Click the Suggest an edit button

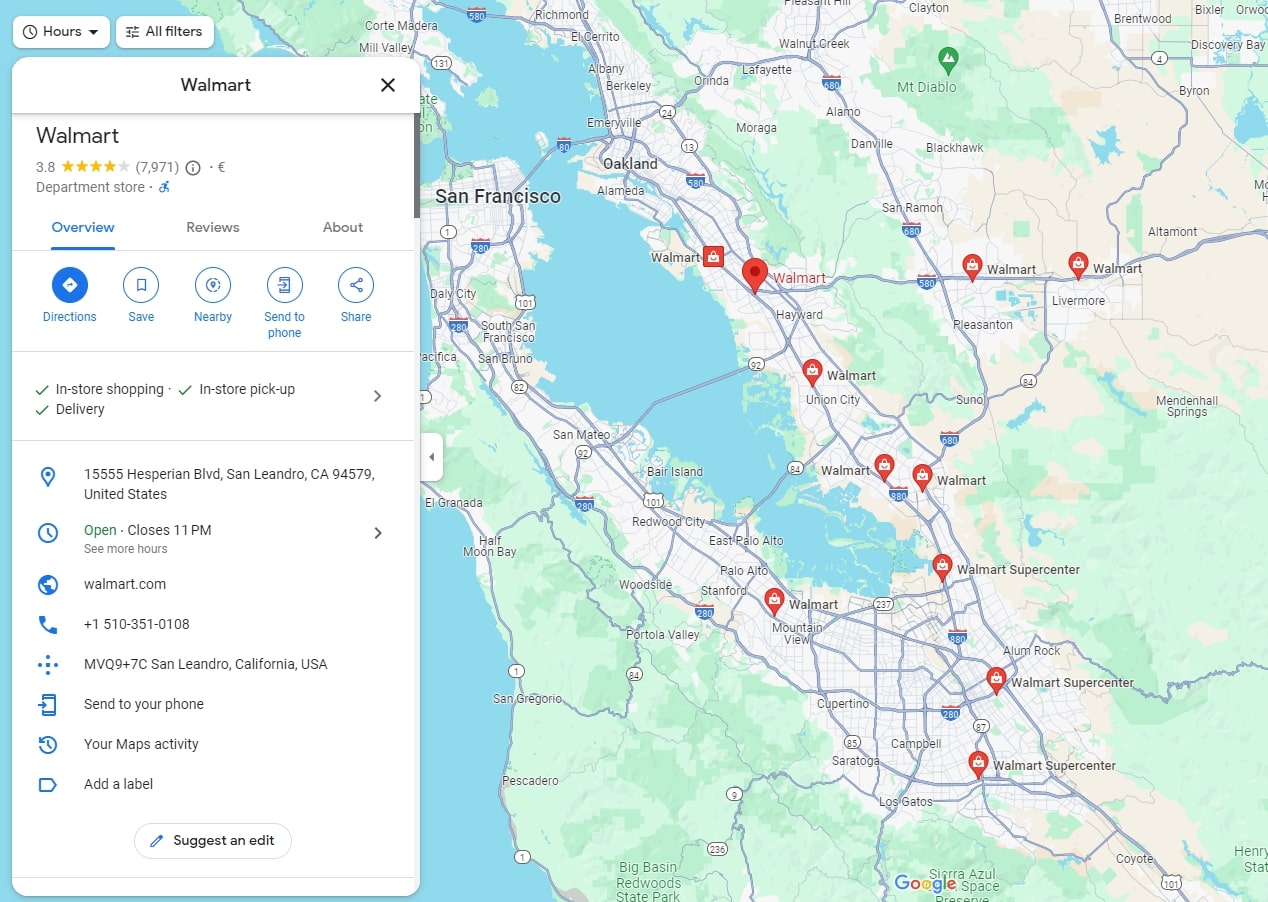click(x=212, y=841)
